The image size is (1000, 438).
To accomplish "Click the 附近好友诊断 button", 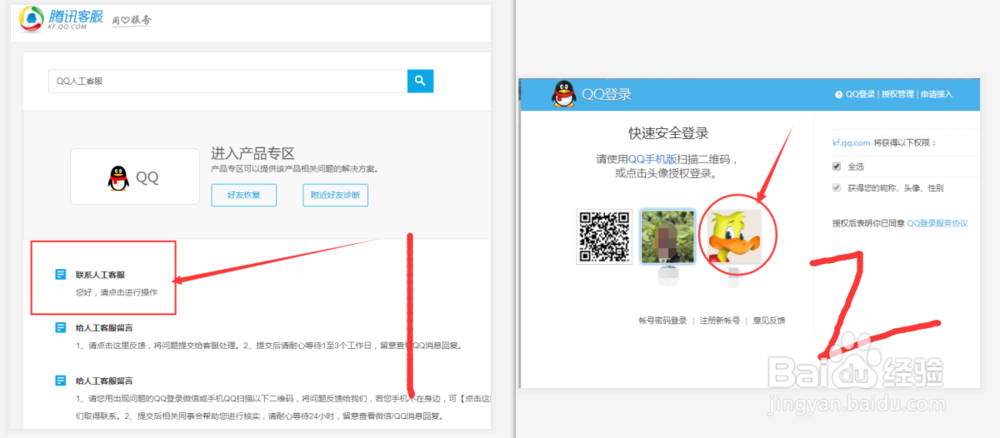I will [335, 195].
